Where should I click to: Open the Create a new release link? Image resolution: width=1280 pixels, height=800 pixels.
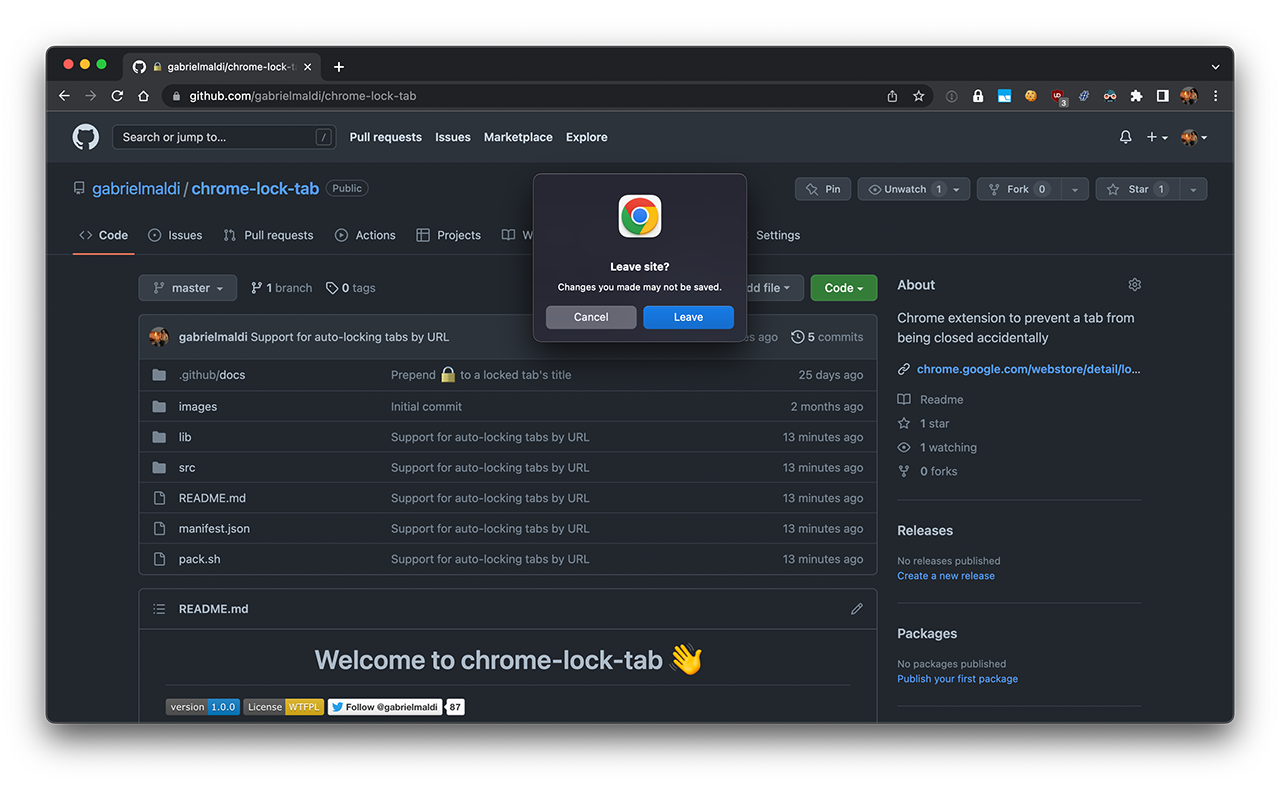click(945, 575)
